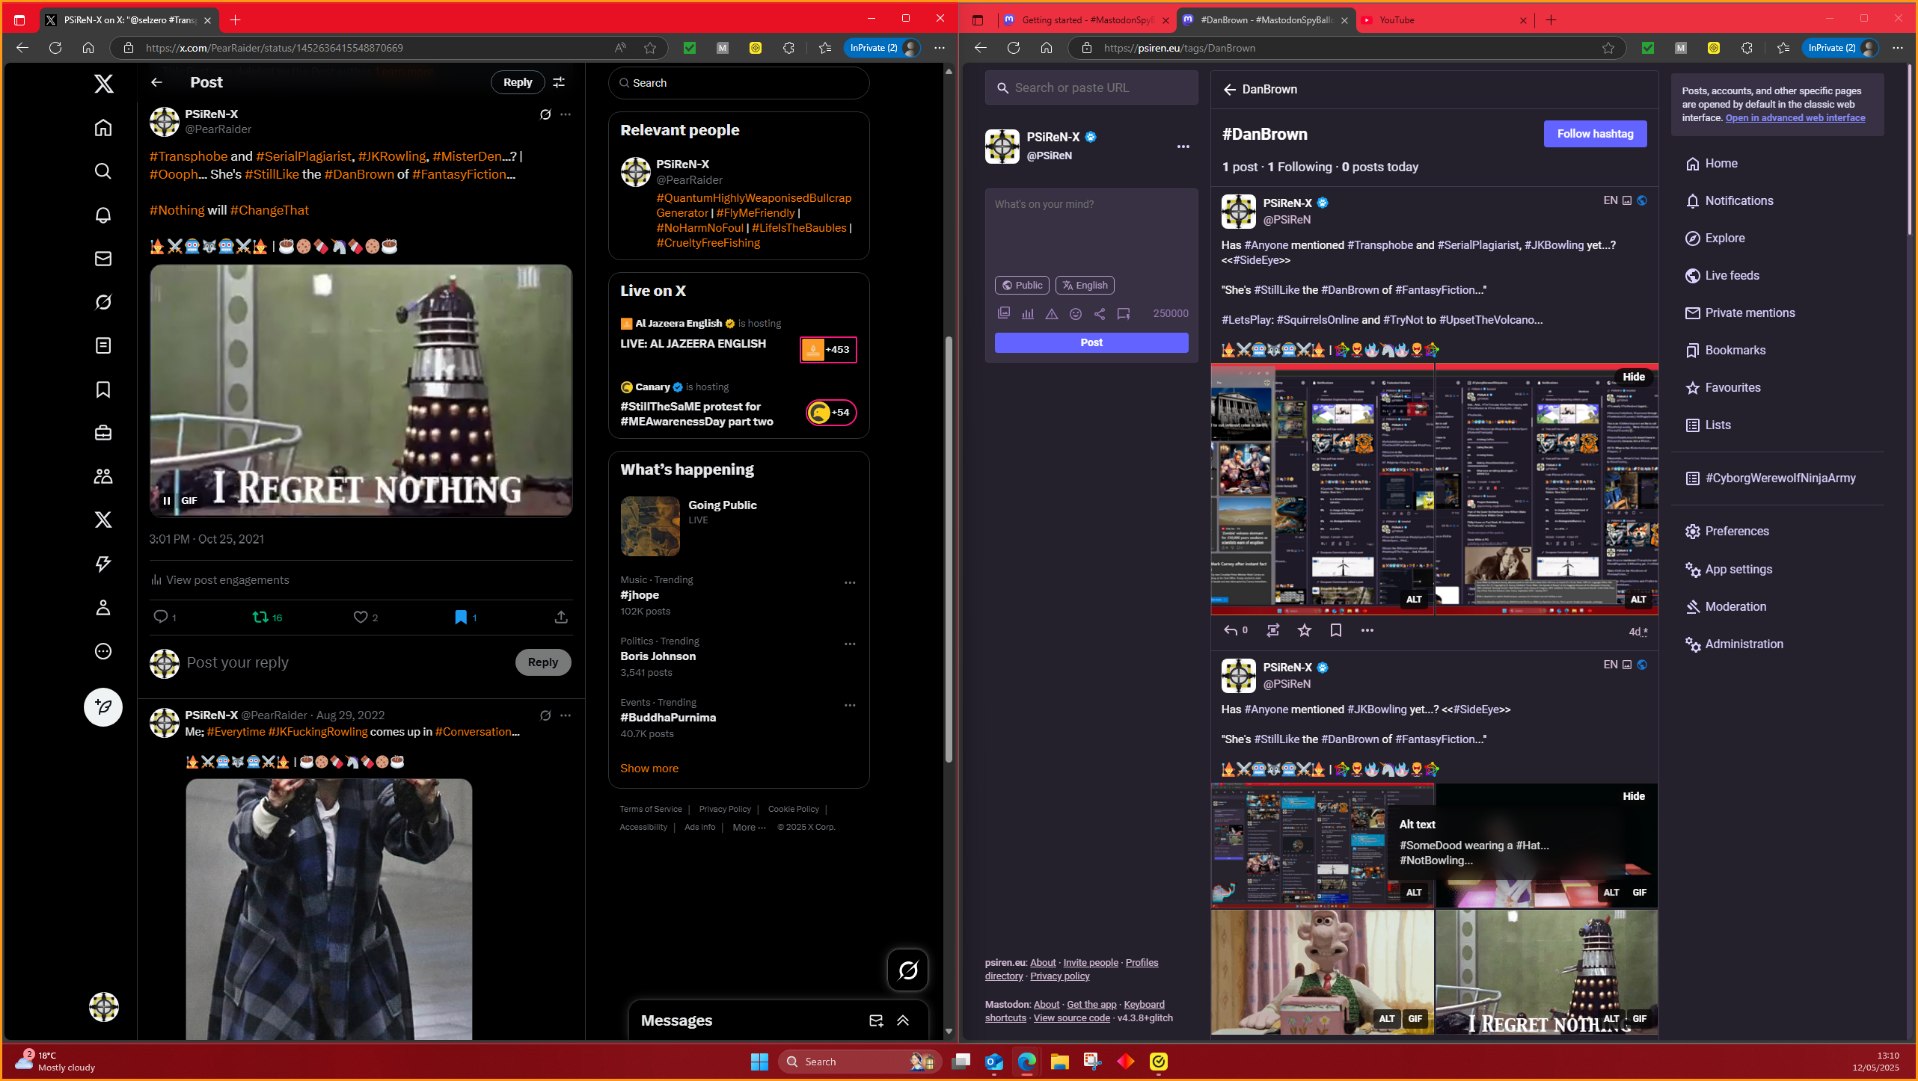
Task: Toggle favorite star in left browser address bar
Action: coord(650,47)
